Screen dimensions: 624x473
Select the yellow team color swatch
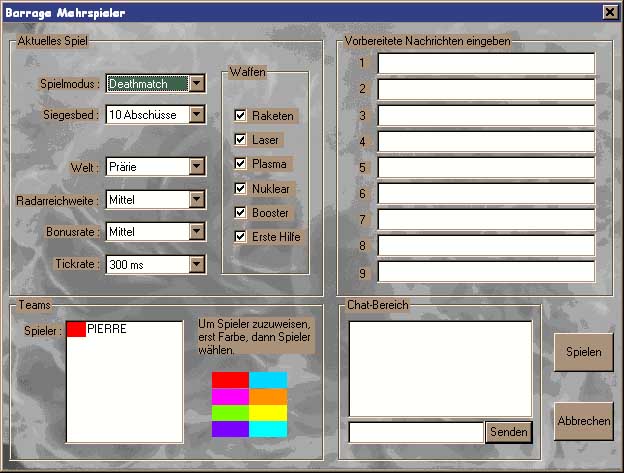click(268, 412)
